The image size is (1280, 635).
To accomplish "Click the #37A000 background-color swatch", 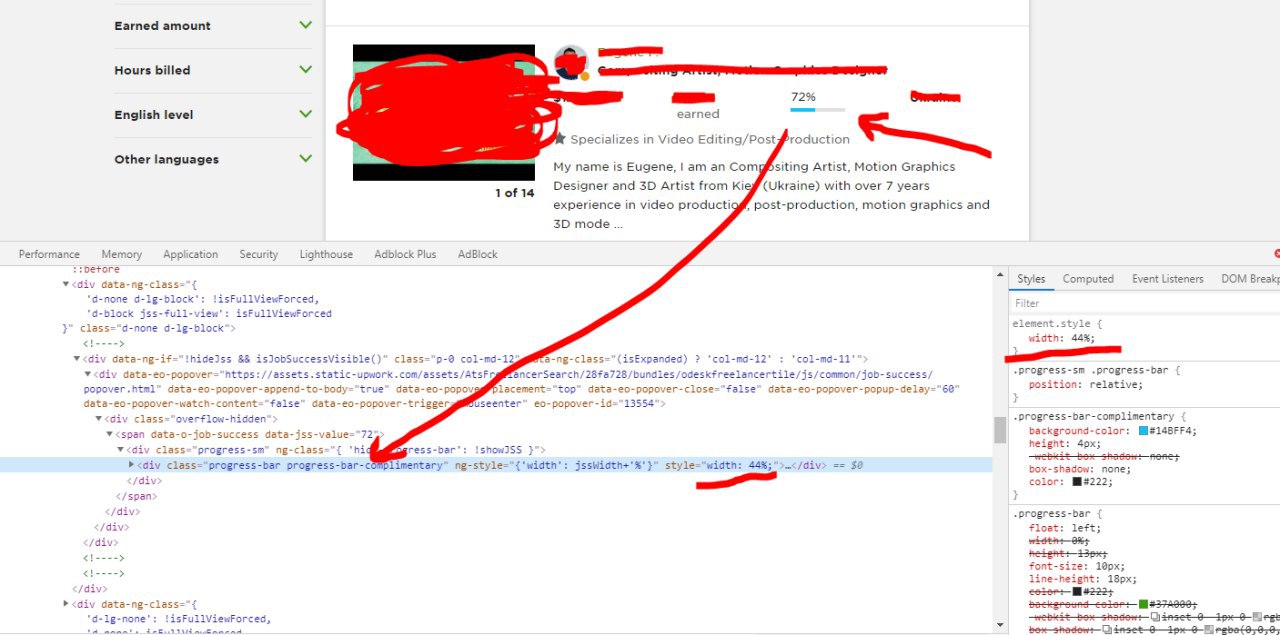I will pyautogui.click(x=1143, y=605).
